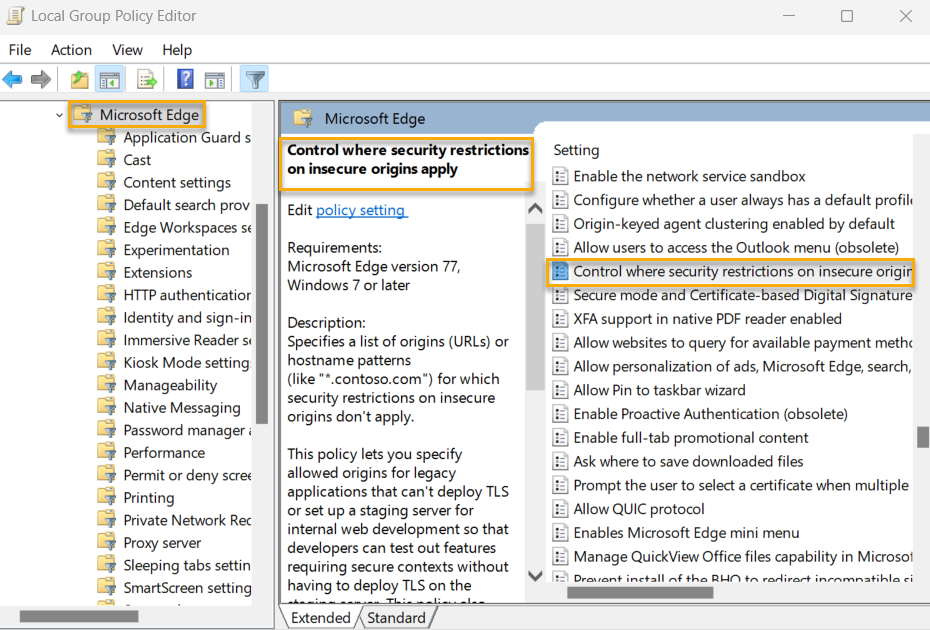Collapse the Microsoft Edge tree node
The width and height of the screenshot is (930, 630).
[x=60, y=116]
